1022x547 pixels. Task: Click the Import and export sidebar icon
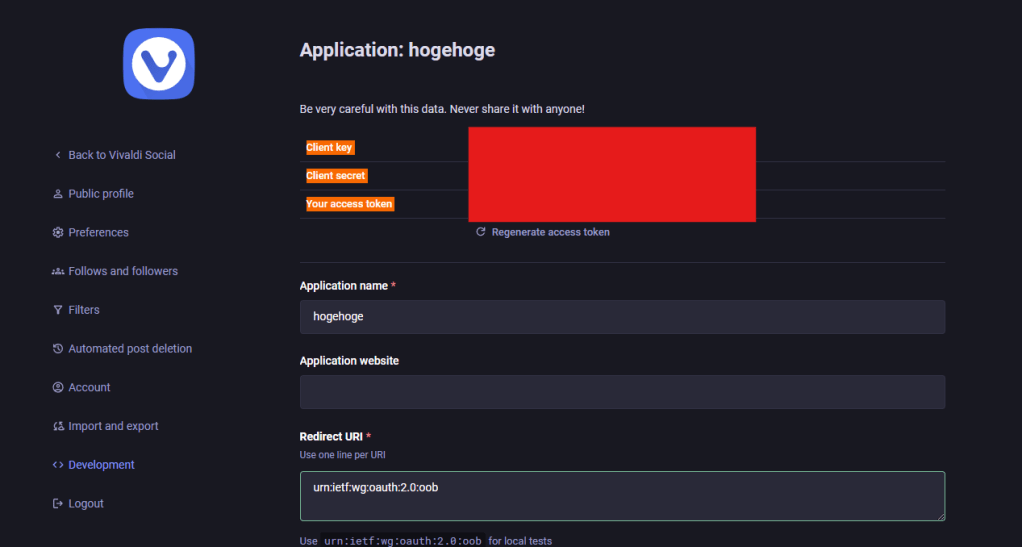(58, 427)
